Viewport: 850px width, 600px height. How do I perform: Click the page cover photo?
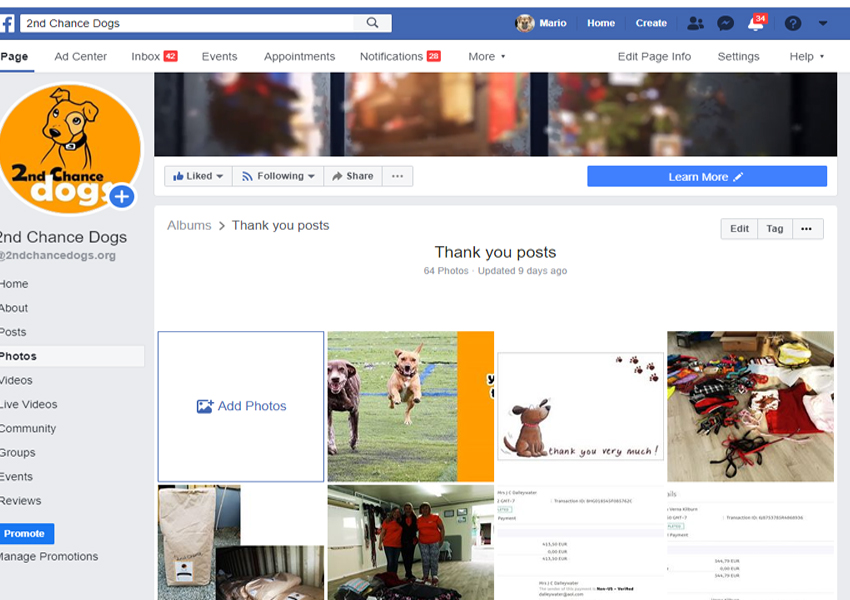click(x=495, y=114)
